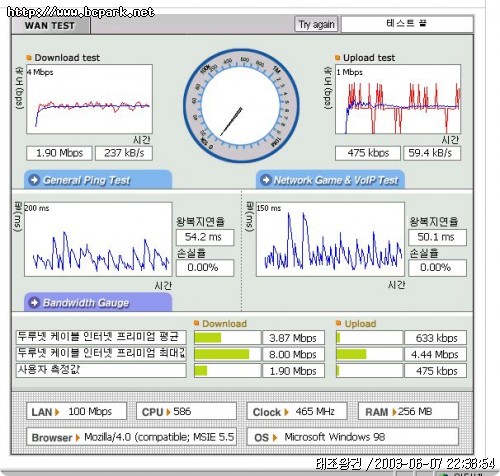Viewport: 500px width, 476px height.
Task: Click the download bar for 3.87 Mbps average
Action: 227,338
